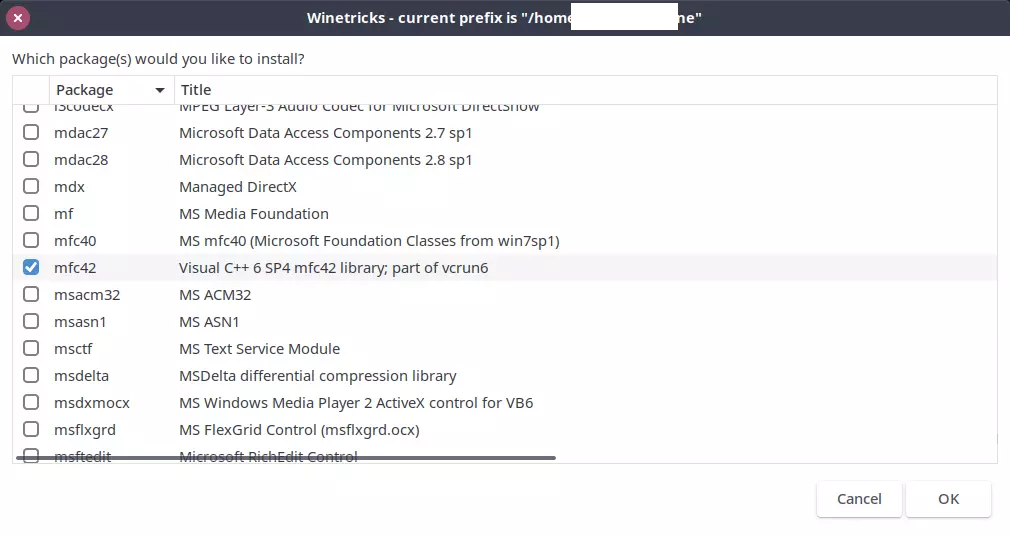
Task: Click the msflxgrd package name
Action: pos(85,430)
